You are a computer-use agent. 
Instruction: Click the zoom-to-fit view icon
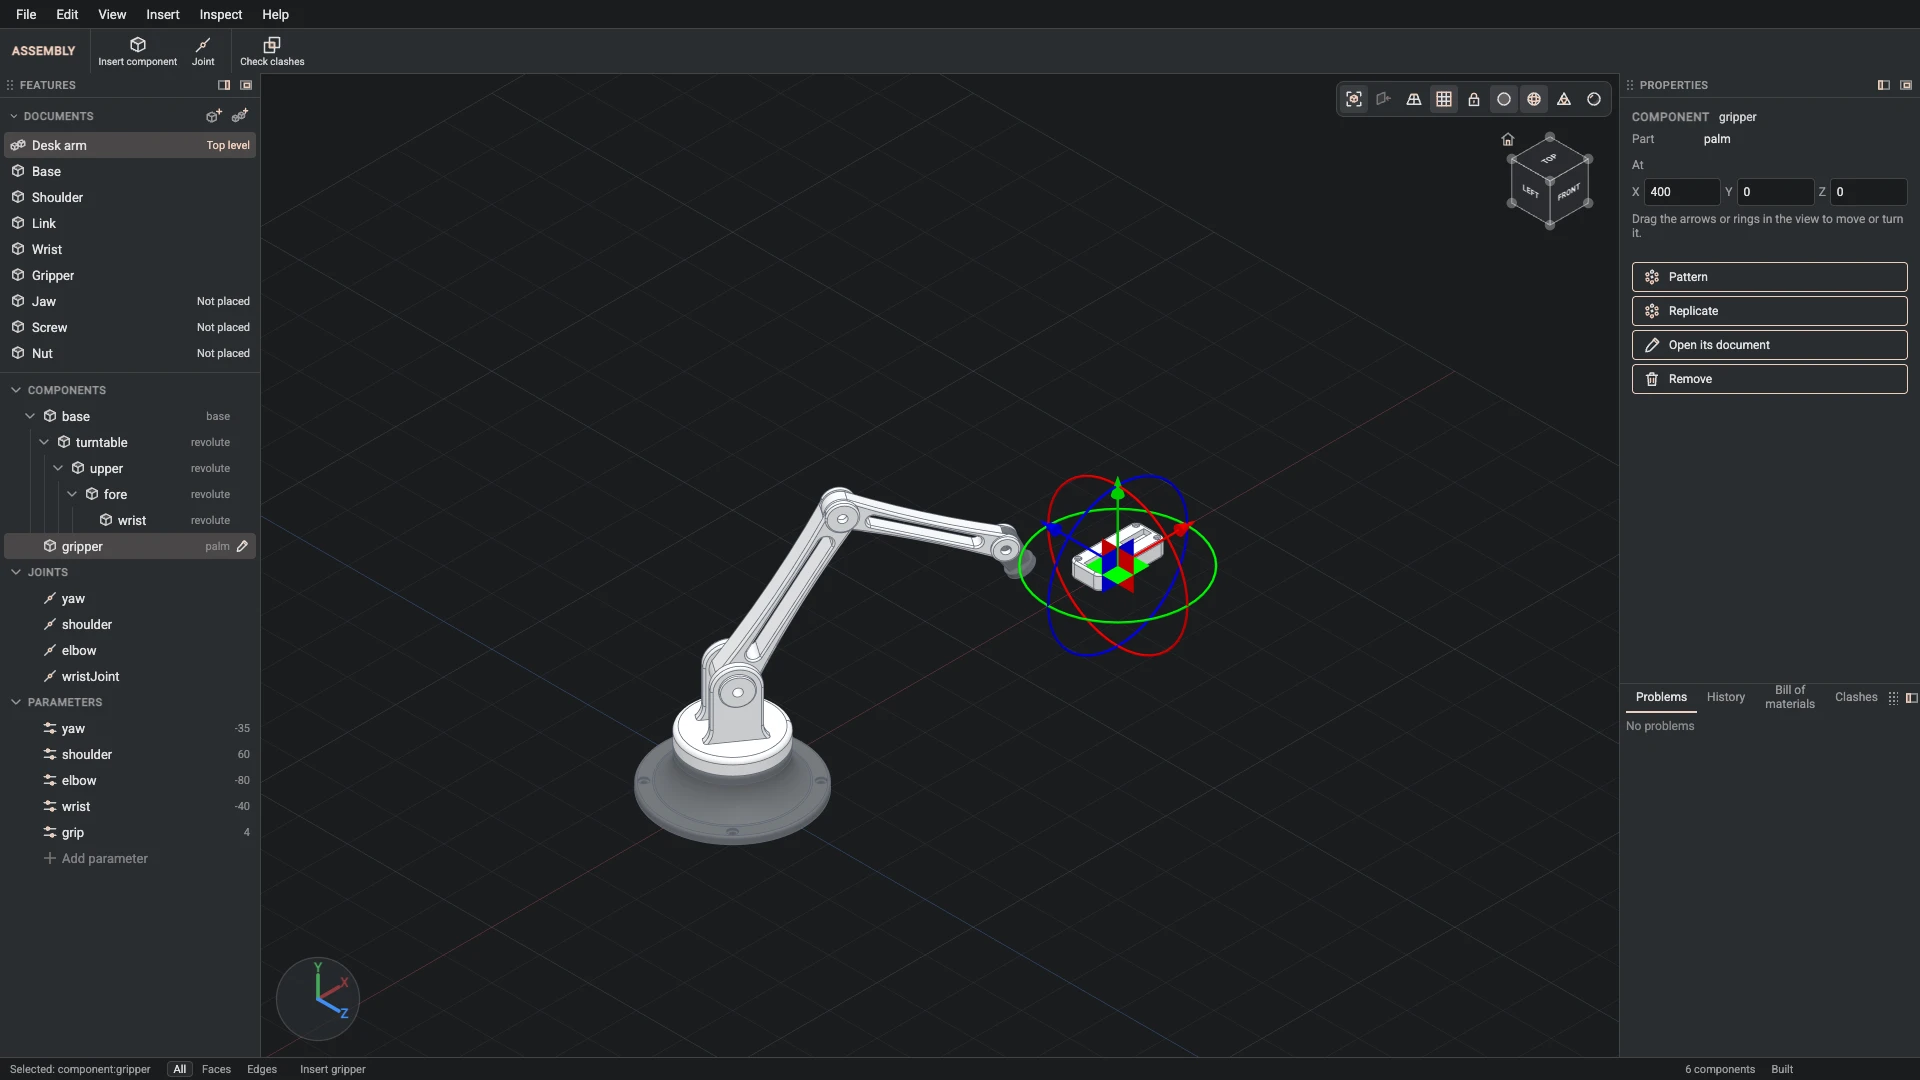pyautogui.click(x=1354, y=99)
